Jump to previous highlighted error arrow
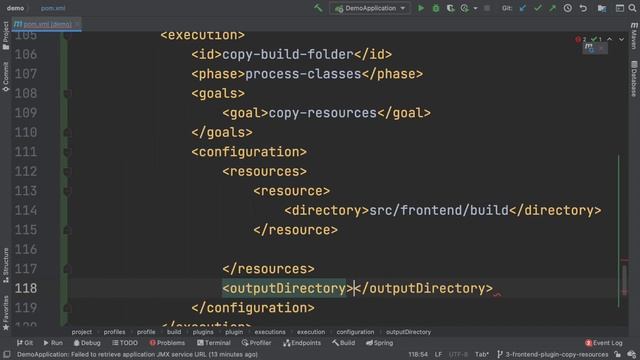 click(609, 40)
